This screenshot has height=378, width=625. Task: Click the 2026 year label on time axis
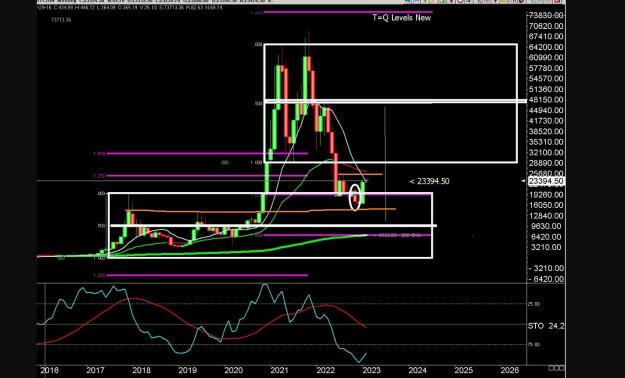(x=510, y=370)
